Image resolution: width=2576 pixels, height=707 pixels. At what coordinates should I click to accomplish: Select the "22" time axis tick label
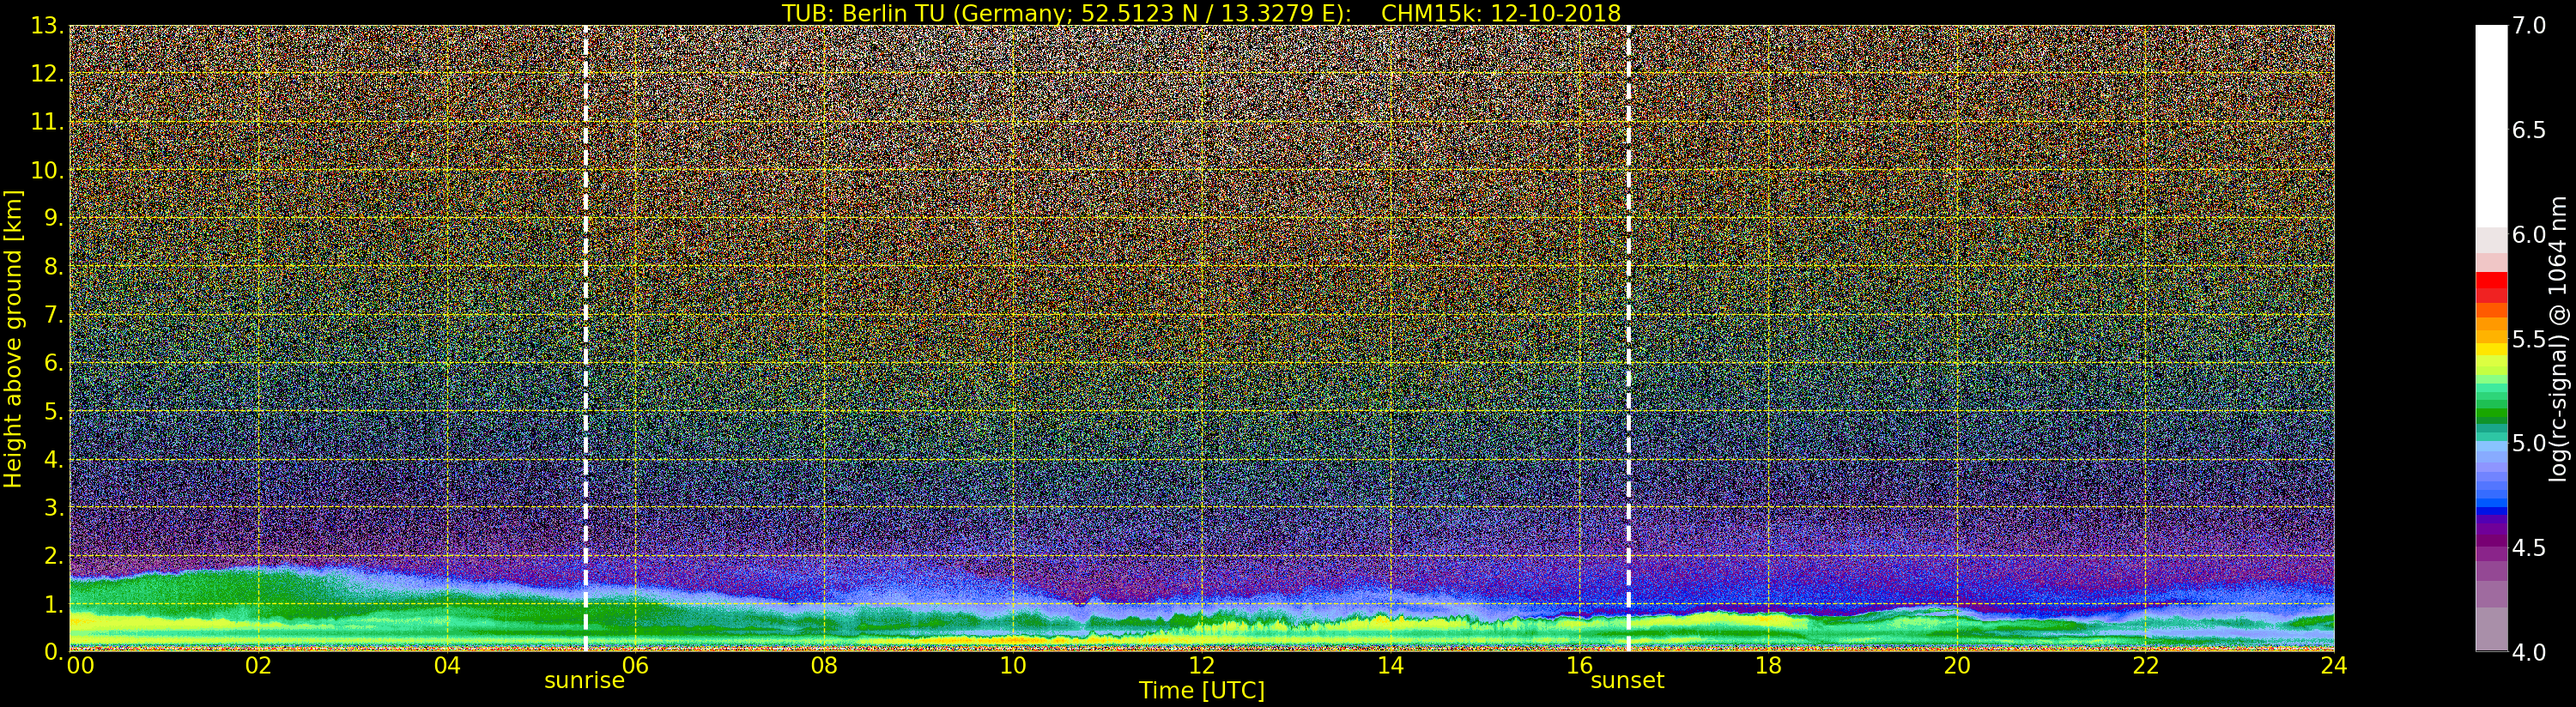pyautogui.click(x=2145, y=665)
